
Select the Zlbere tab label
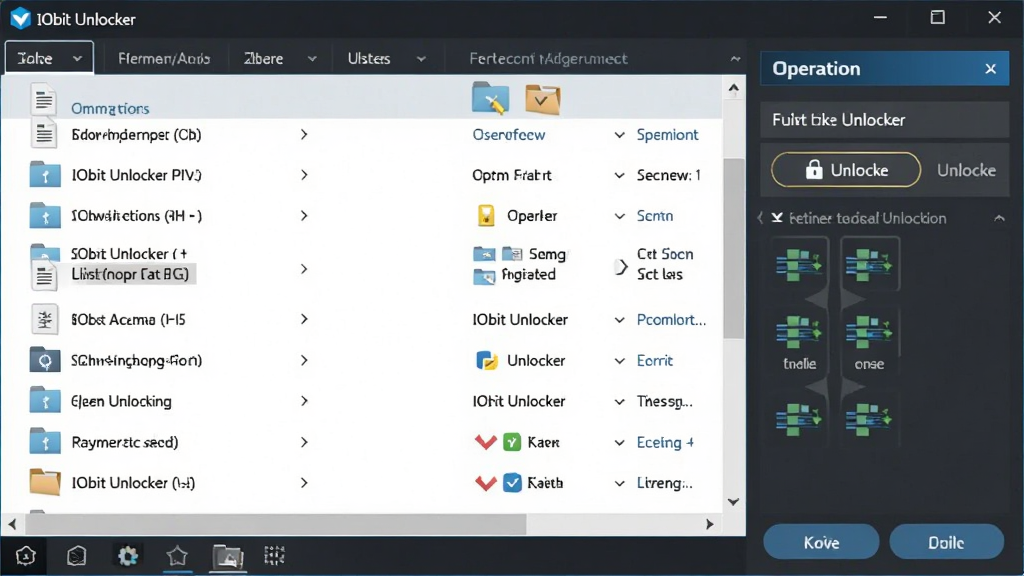tap(263, 58)
